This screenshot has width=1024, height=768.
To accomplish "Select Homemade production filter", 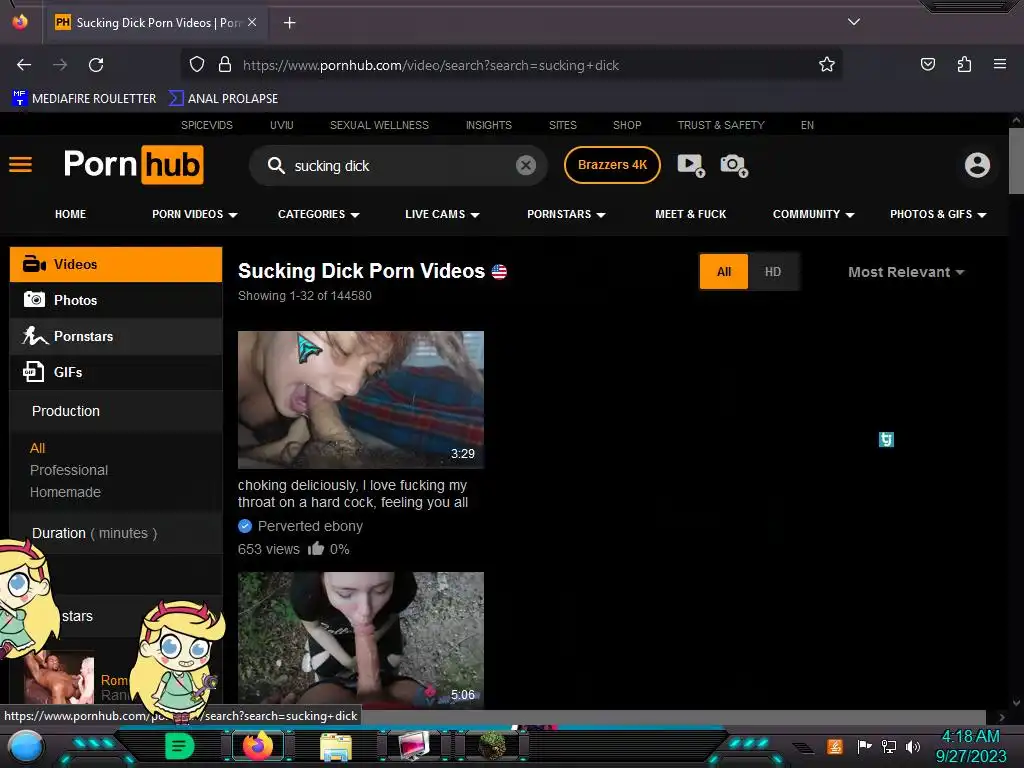I will (65, 492).
